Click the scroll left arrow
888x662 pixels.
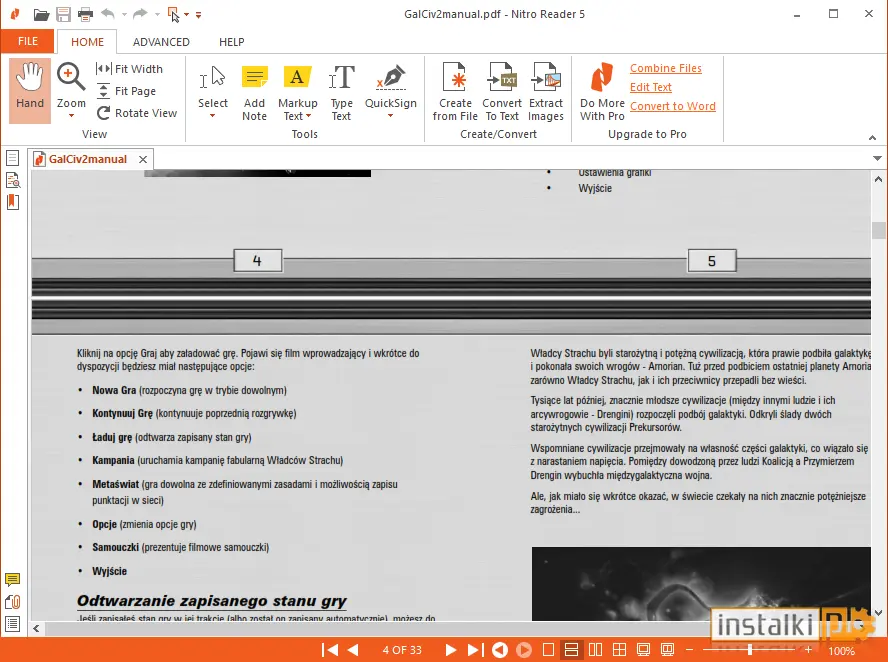coord(36,628)
